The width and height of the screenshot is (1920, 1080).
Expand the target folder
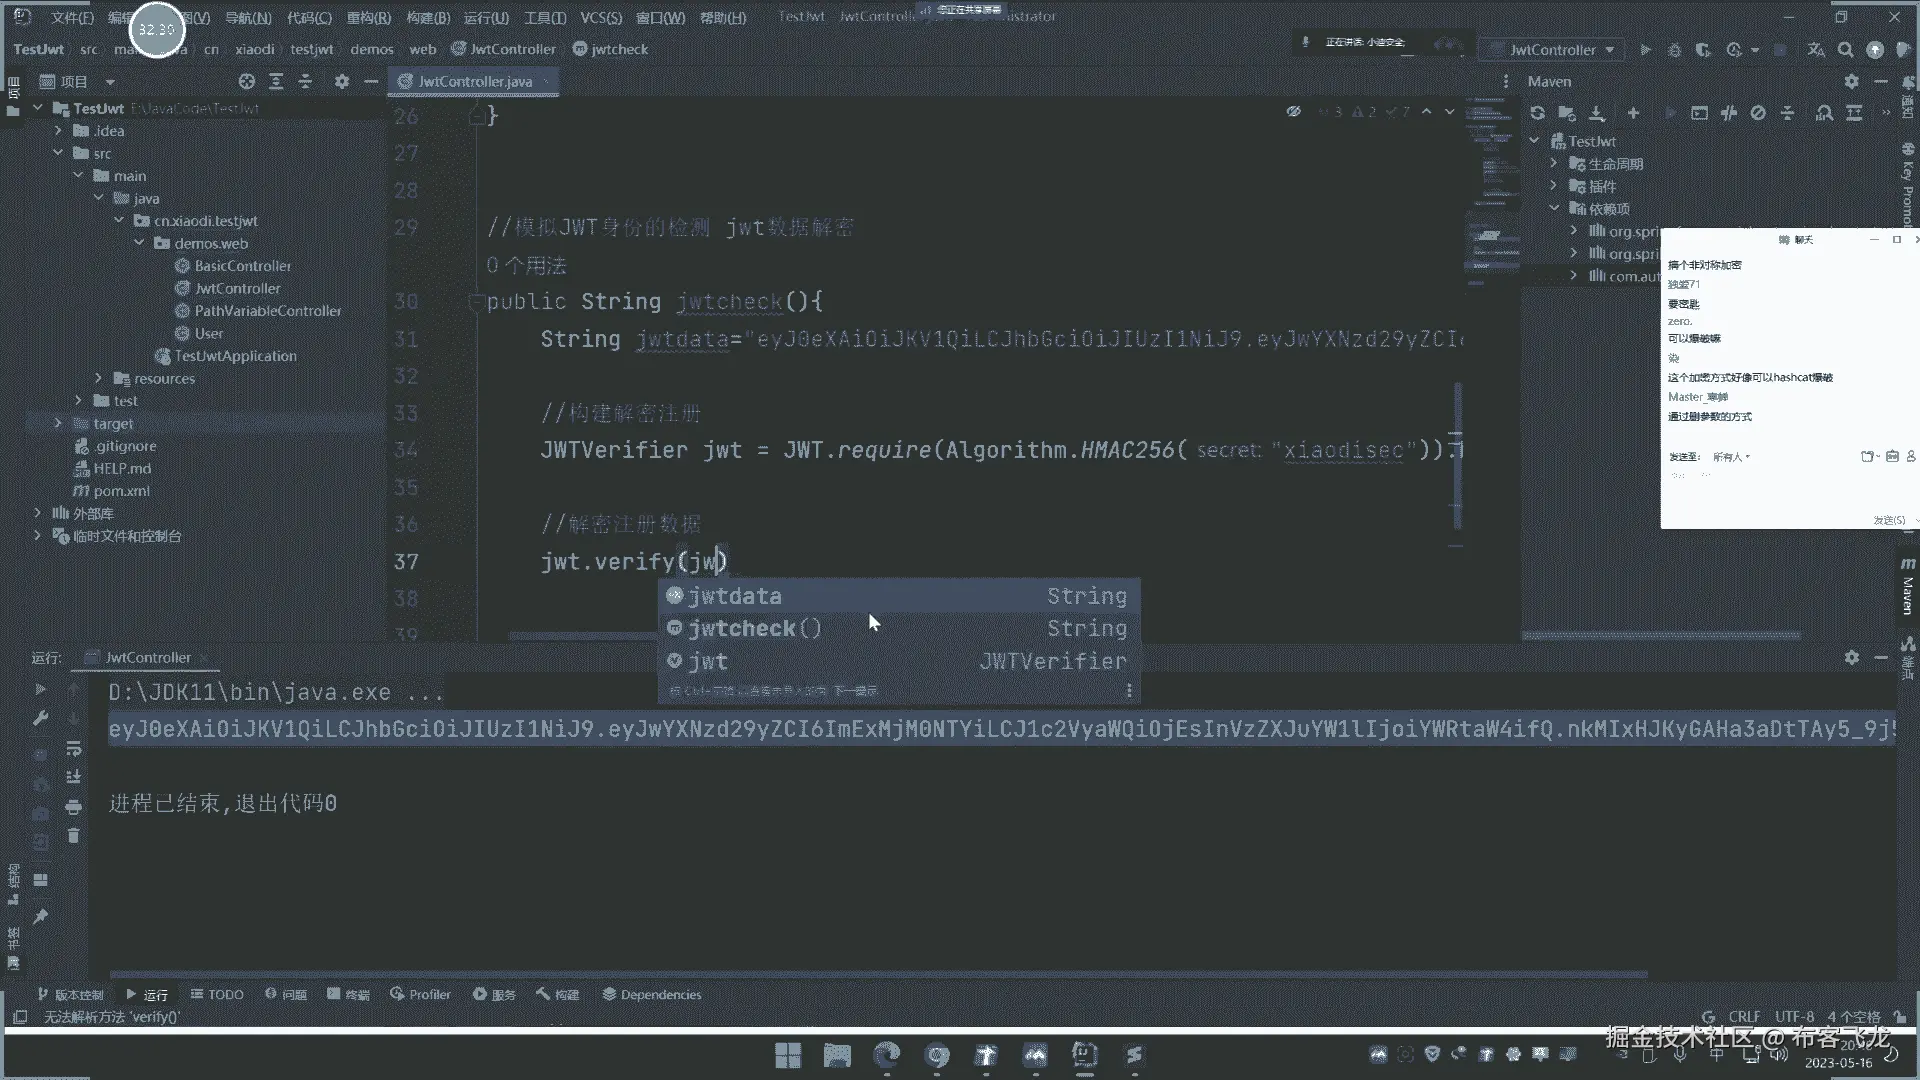point(58,424)
